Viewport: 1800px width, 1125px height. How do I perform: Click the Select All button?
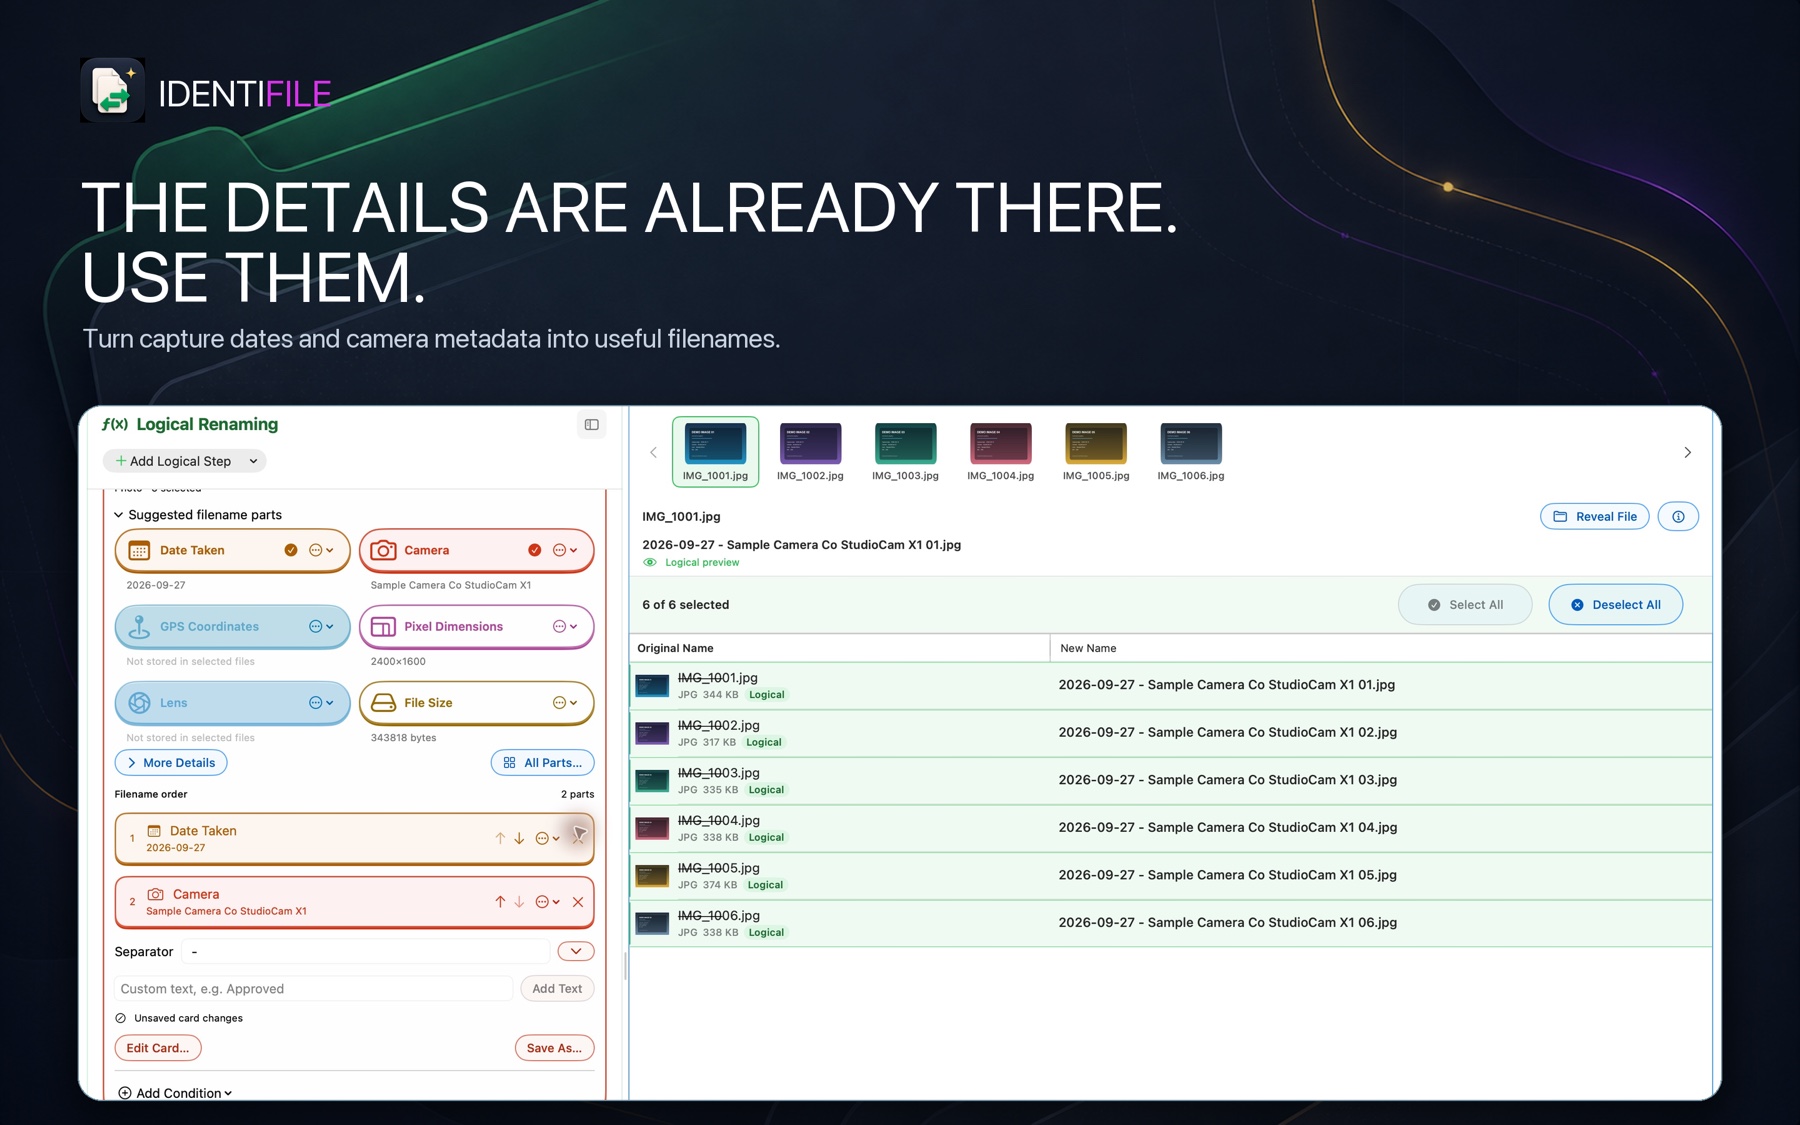[x=1465, y=605]
